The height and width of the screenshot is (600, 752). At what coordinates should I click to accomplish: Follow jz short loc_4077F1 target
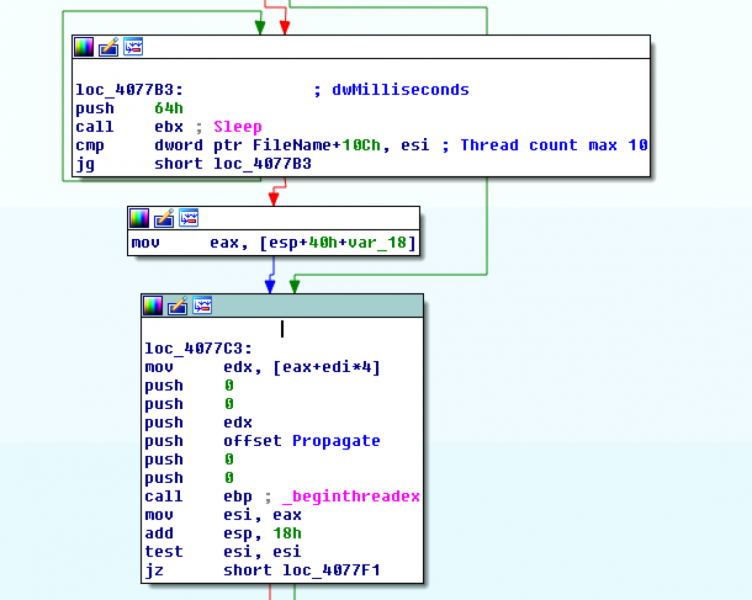331,570
